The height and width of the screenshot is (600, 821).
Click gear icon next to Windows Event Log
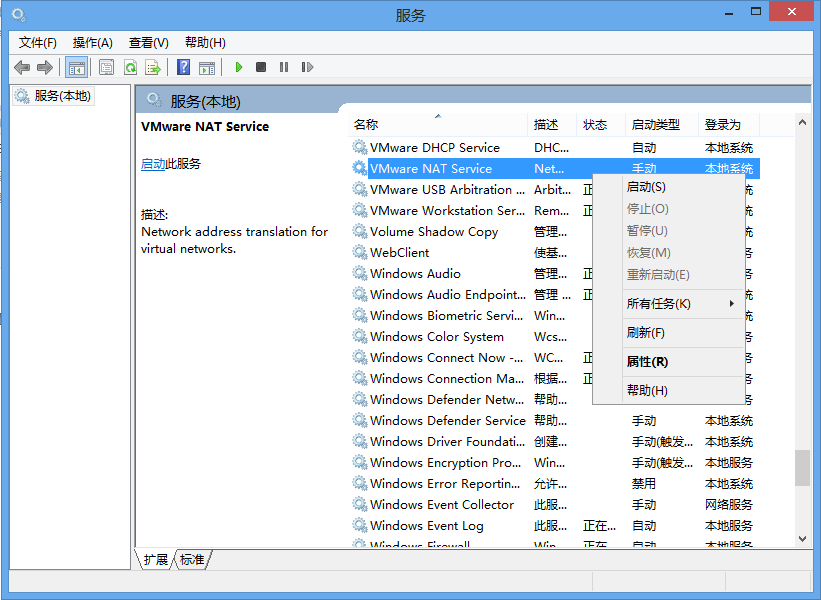coord(359,525)
